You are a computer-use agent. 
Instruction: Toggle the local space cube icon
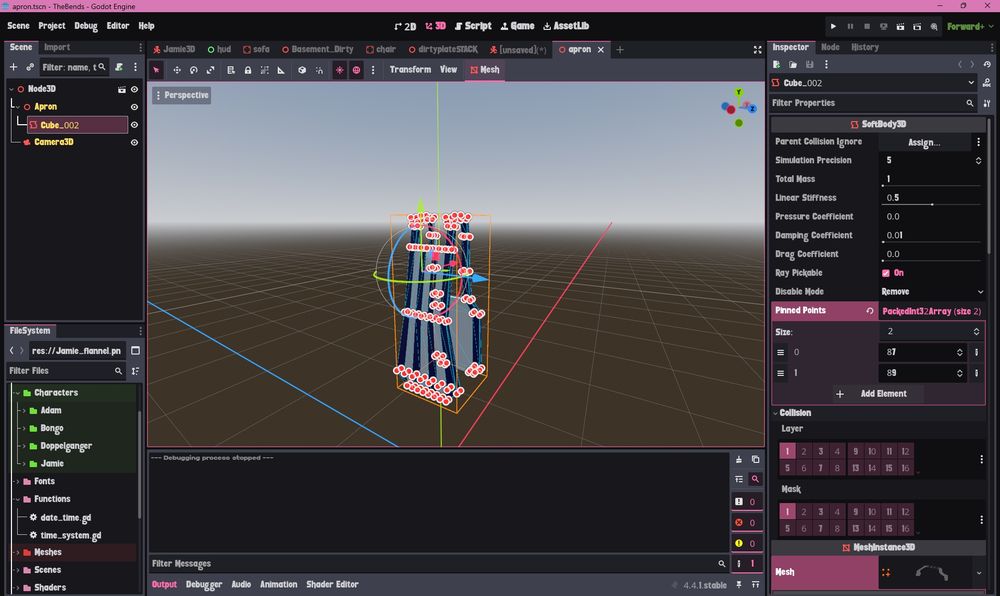302,70
